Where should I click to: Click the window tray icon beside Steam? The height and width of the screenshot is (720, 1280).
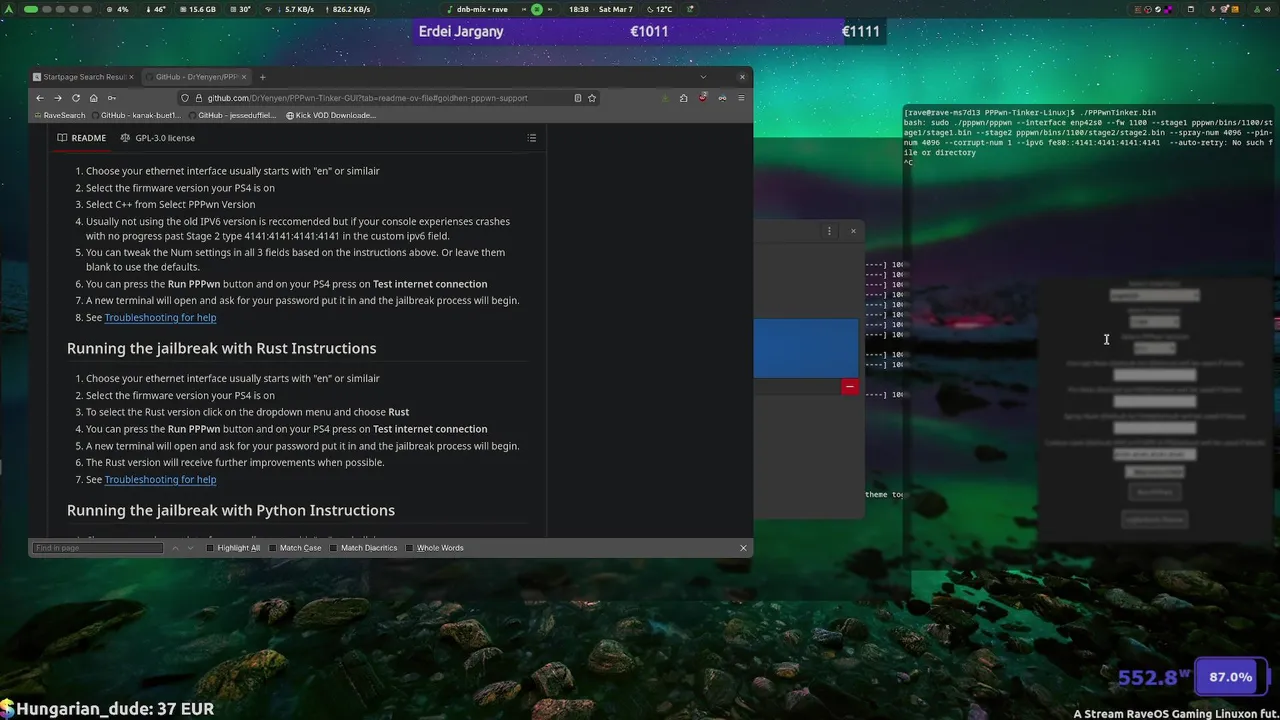[1191, 9]
